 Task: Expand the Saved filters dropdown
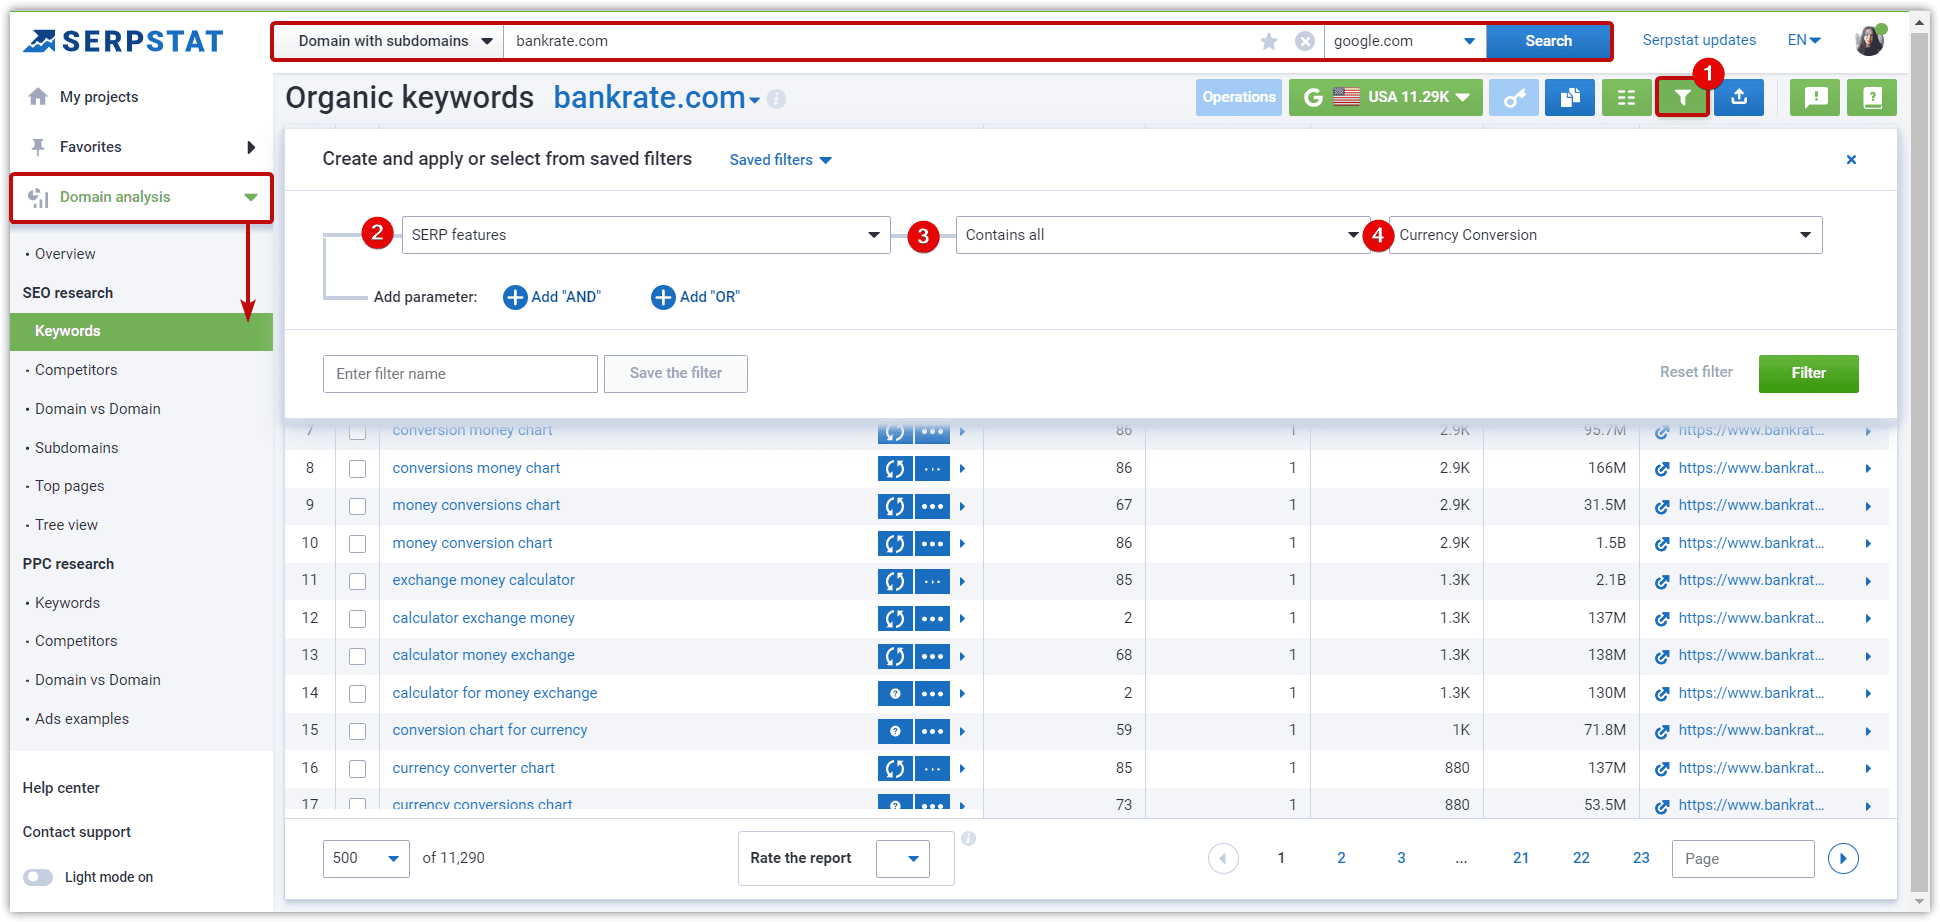pyautogui.click(x=780, y=160)
